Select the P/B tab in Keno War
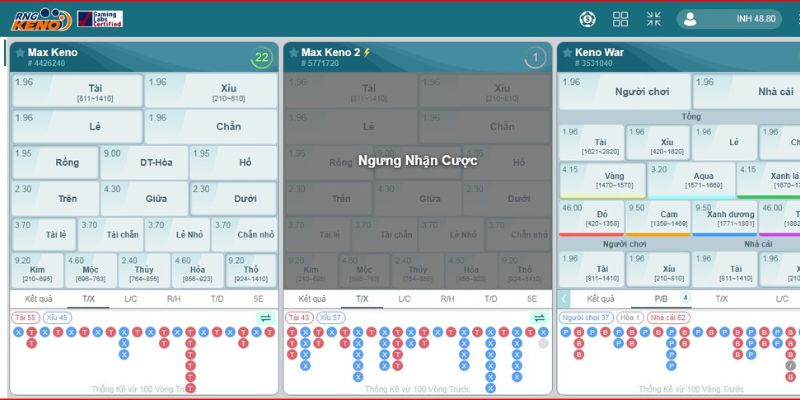This screenshot has height=400, width=800. point(661,298)
